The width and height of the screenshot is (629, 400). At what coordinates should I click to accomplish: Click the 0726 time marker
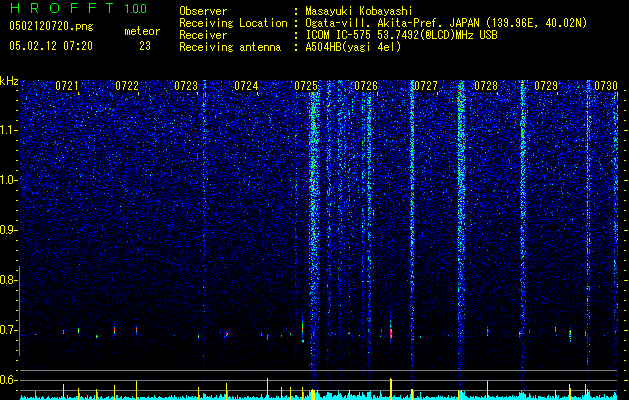pyautogui.click(x=366, y=86)
